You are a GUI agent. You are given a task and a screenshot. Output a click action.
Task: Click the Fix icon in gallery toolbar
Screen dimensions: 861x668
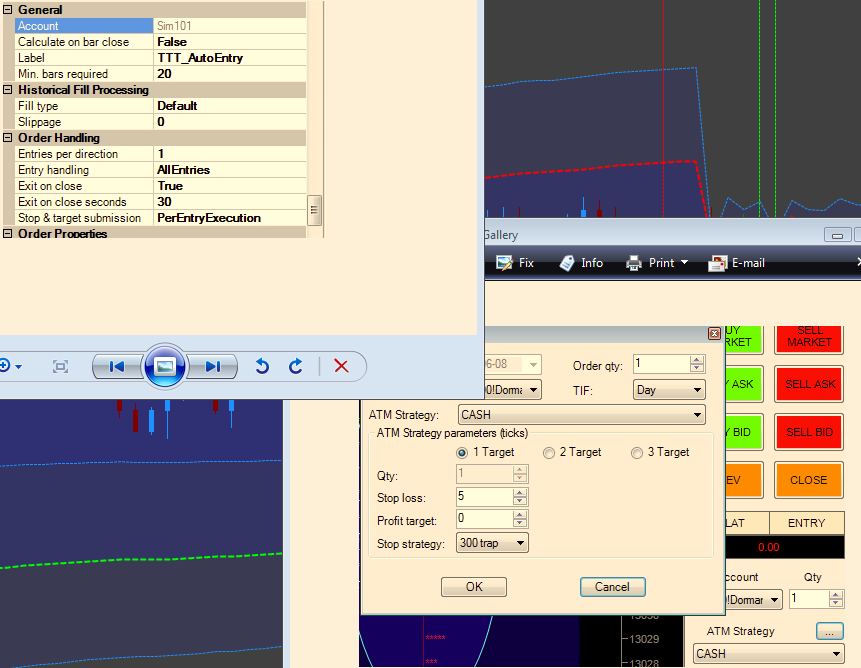514,263
